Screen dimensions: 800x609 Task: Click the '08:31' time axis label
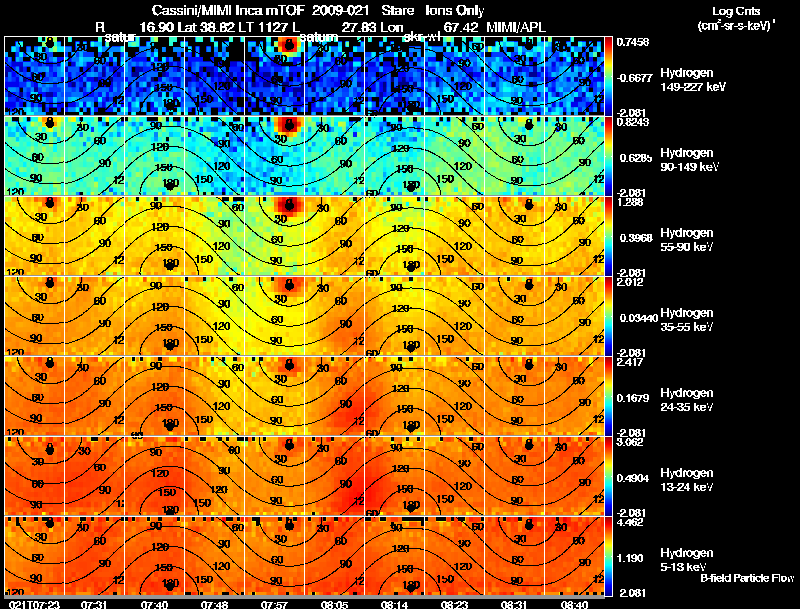point(514,604)
